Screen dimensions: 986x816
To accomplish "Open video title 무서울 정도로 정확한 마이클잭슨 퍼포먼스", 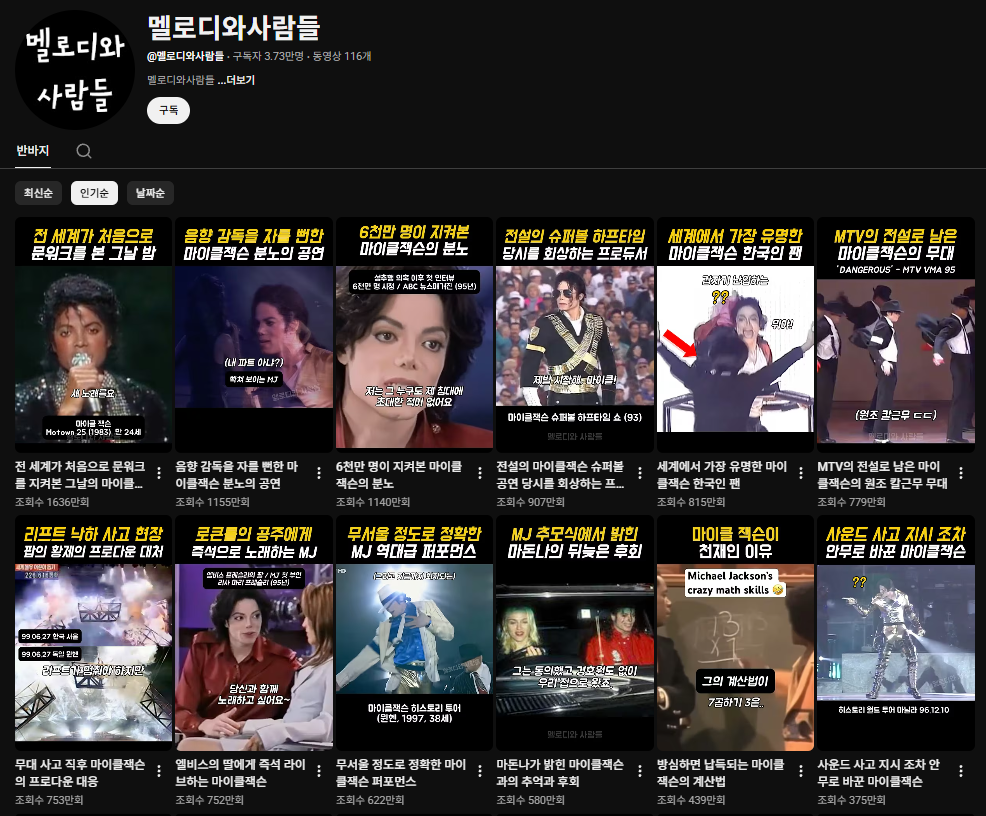I will pos(401,773).
